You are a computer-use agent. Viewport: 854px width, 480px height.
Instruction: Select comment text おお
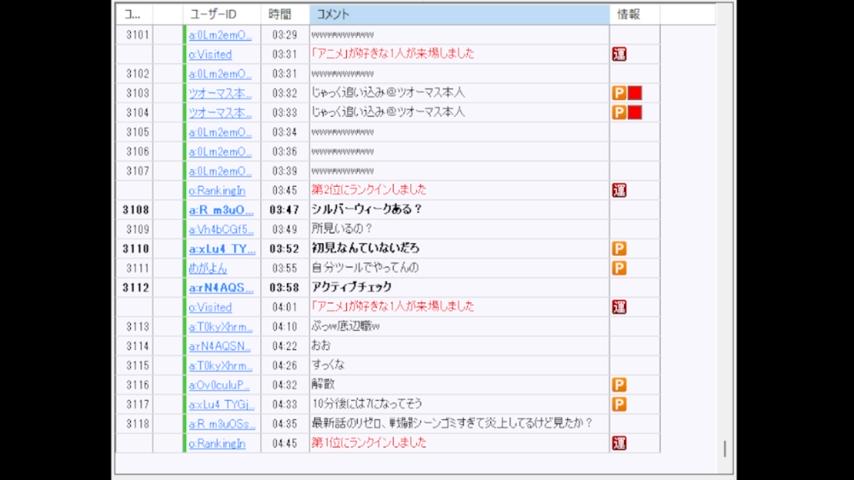click(x=321, y=345)
